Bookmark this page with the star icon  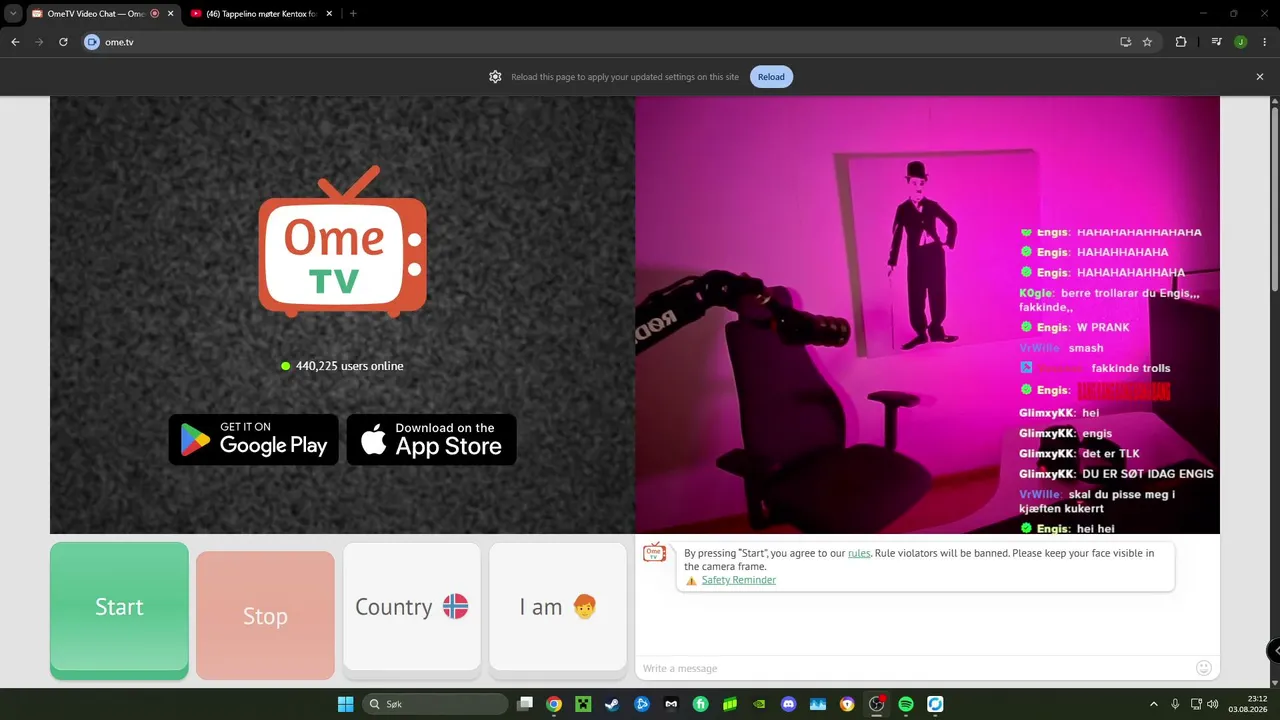point(1147,42)
